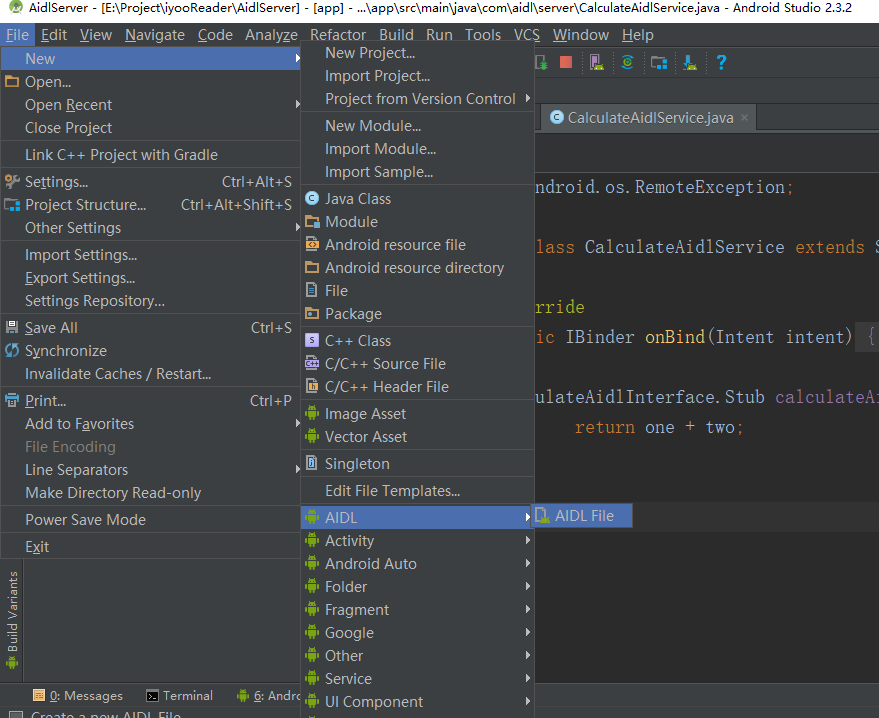Image resolution: width=879 pixels, height=718 pixels.
Task: Click the Save All floppy disk icon
Action: click(x=12, y=327)
